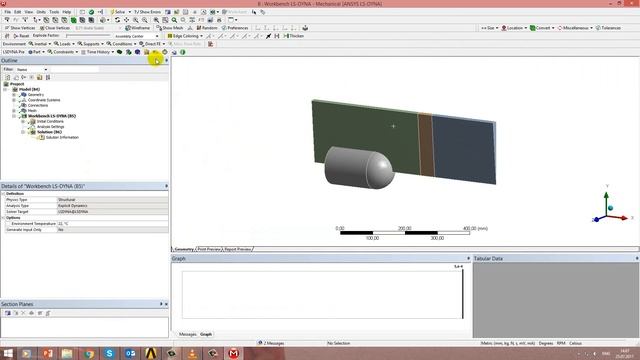The height and width of the screenshot is (360, 640).
Task: Click the Environment Temperature value field
Action: (x=113, y=224)
